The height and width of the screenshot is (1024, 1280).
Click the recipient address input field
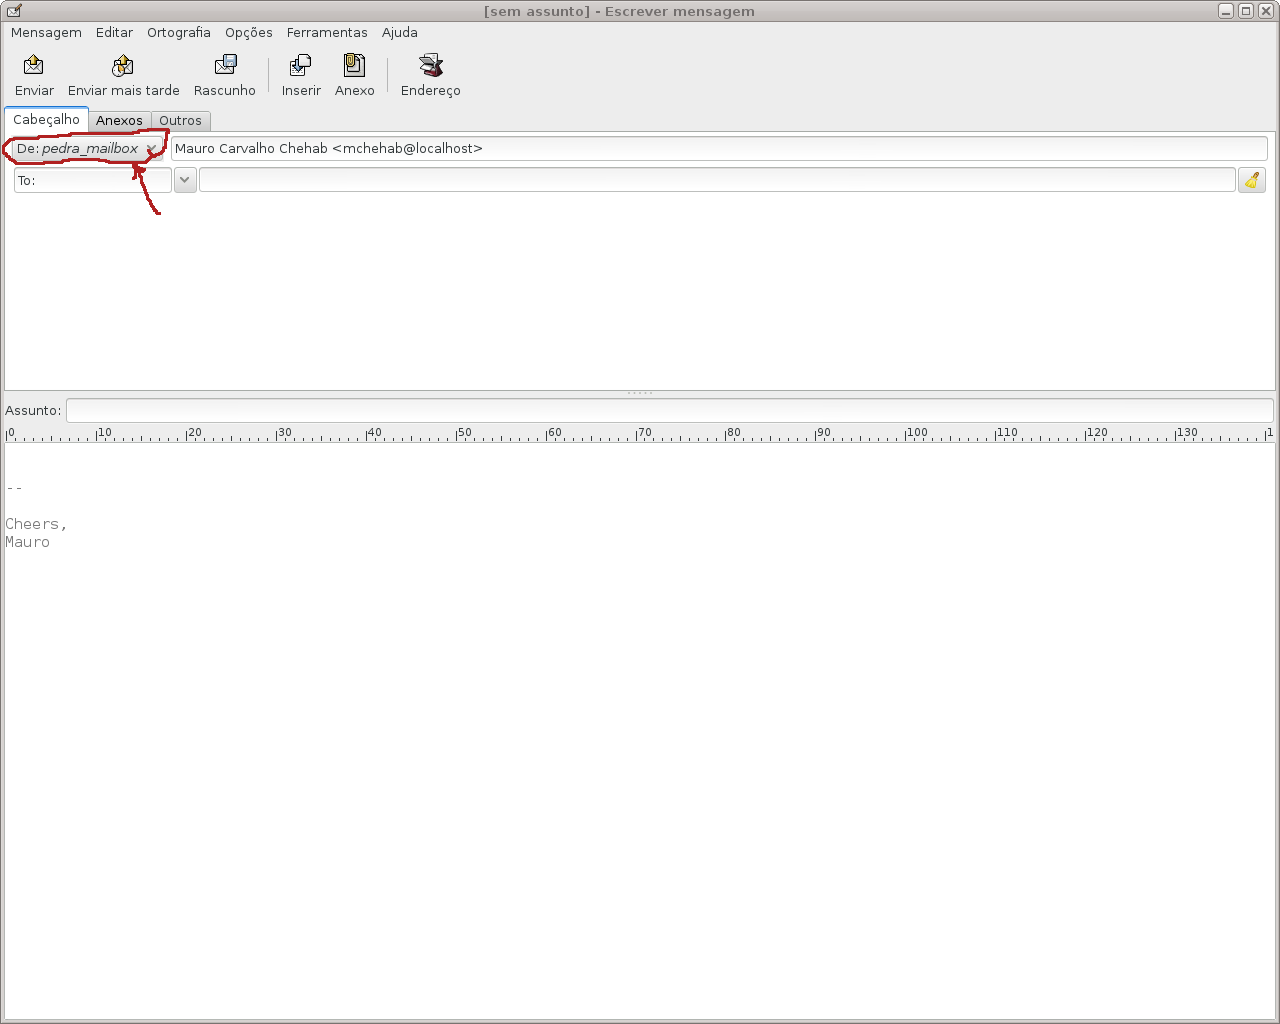point(716,180)
